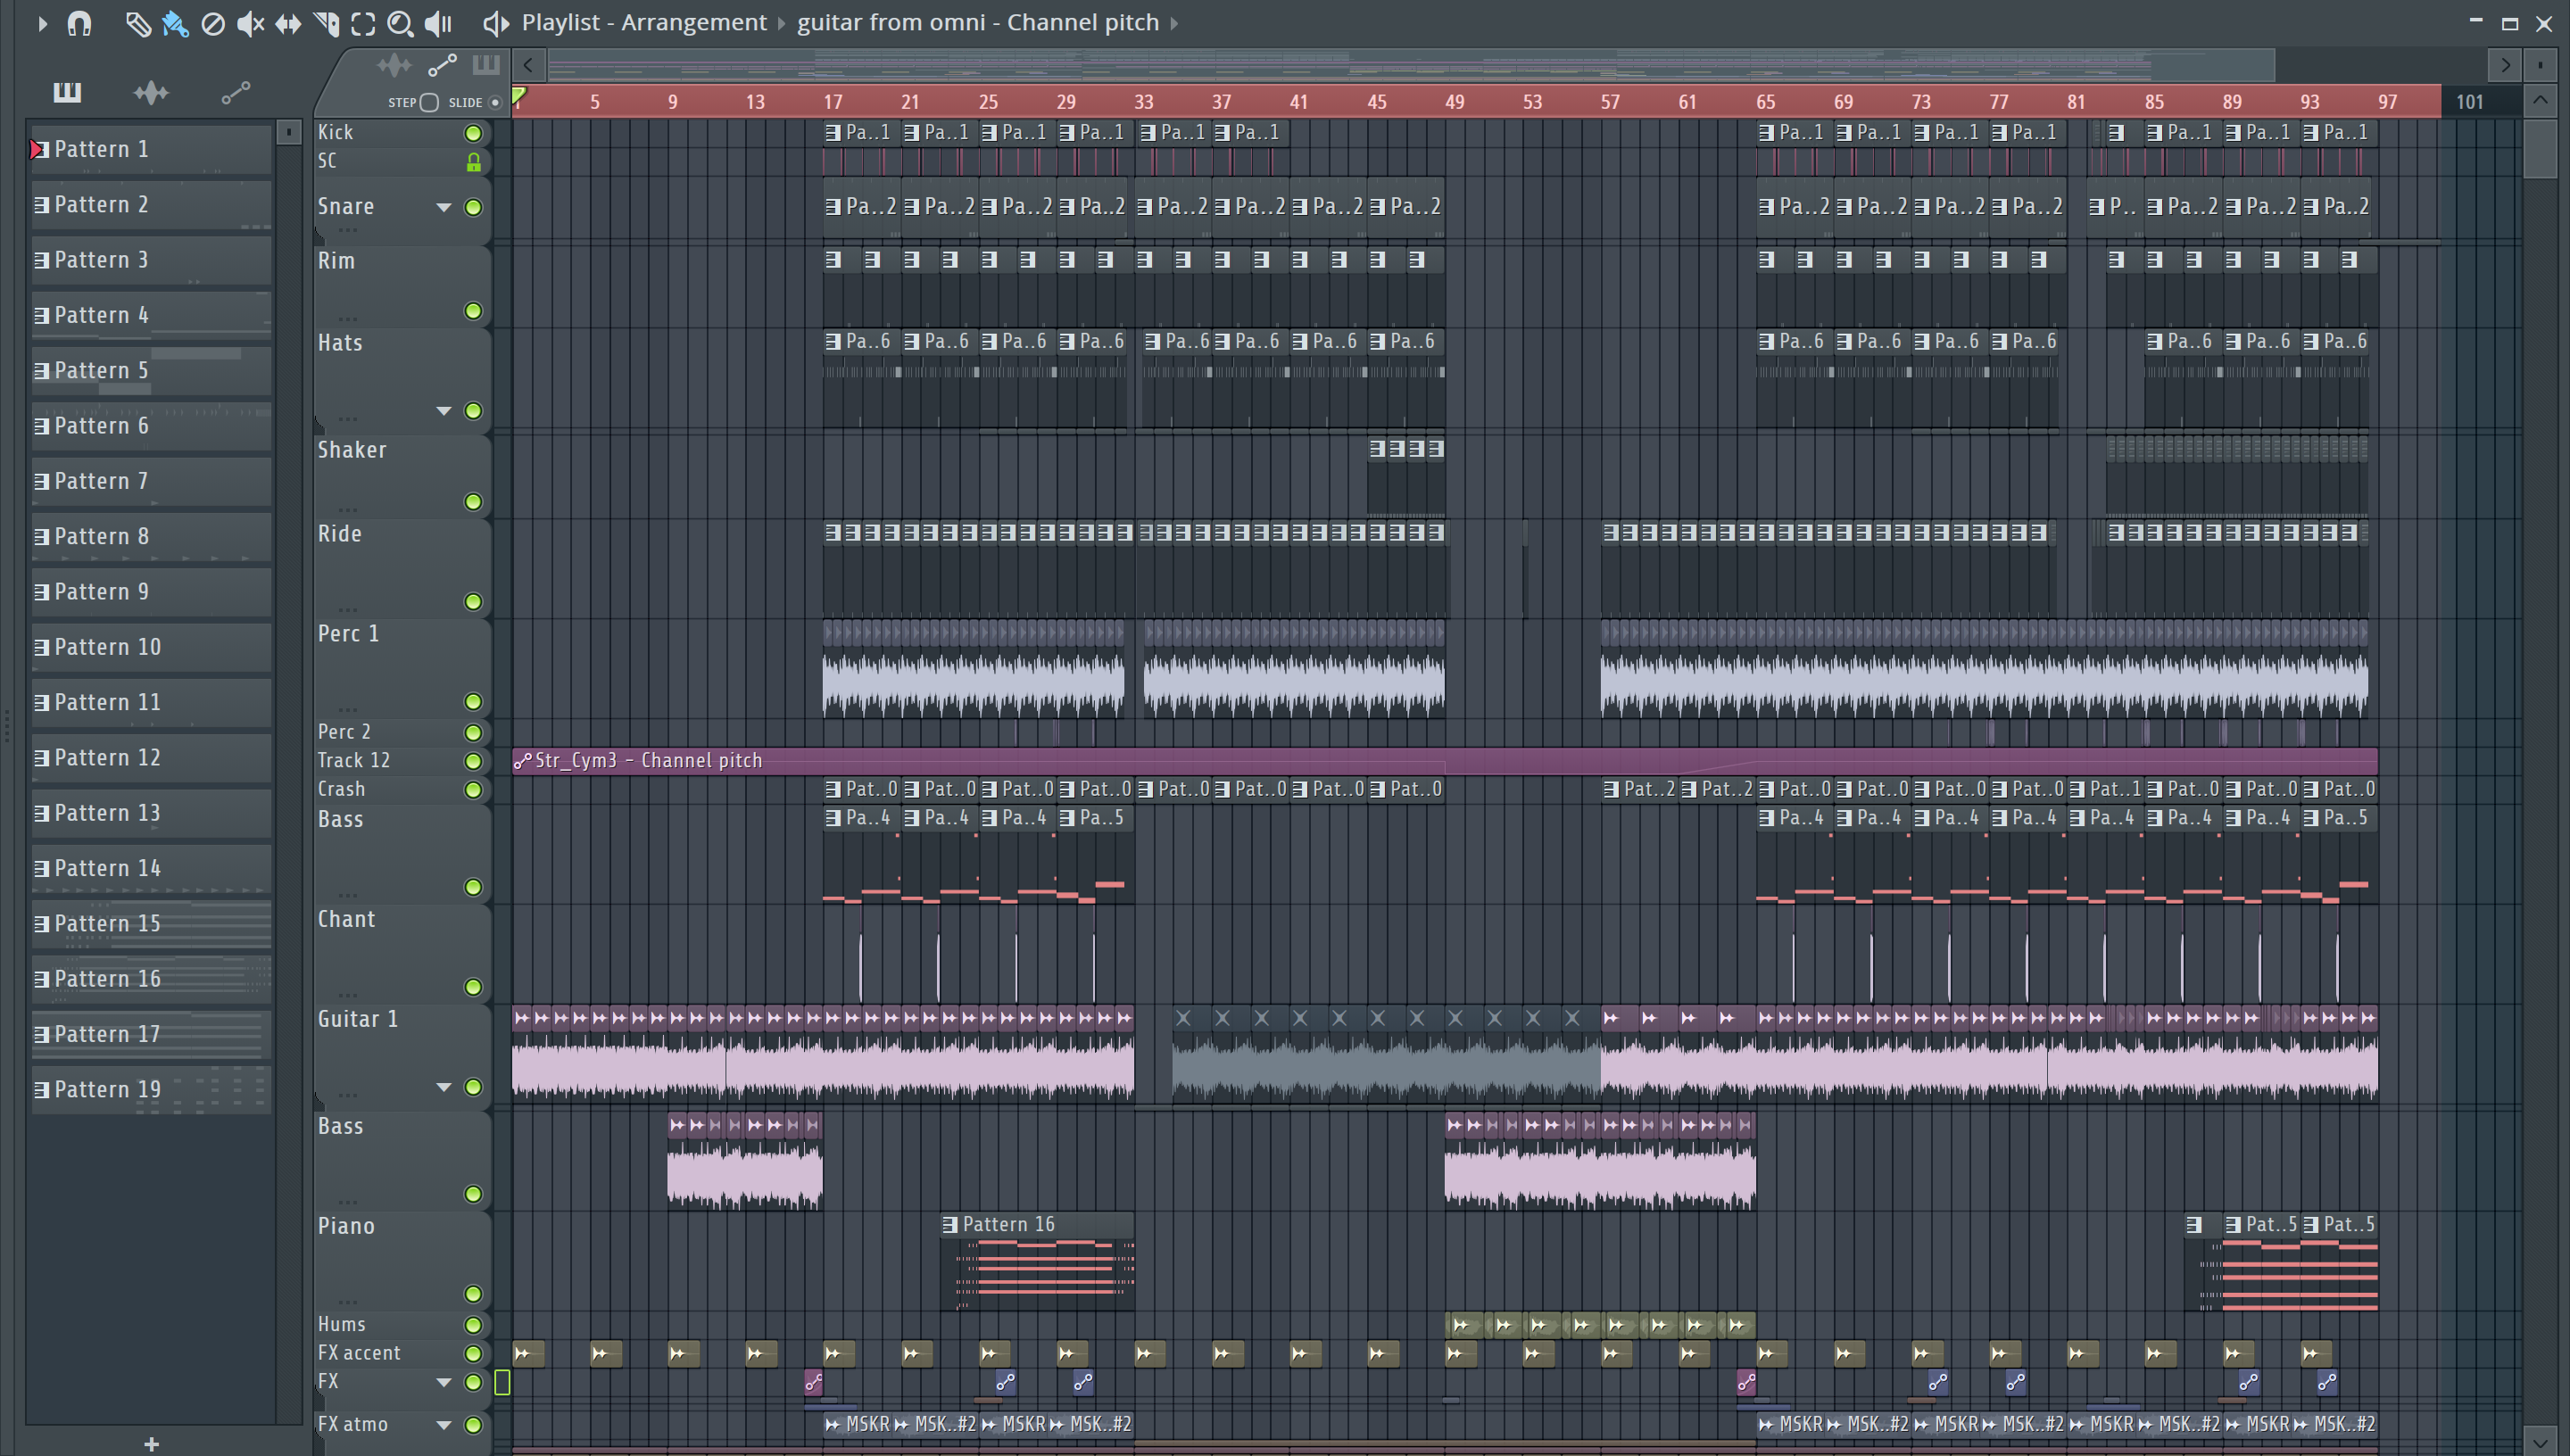2570x1456 pixels.
Task: Choose the Select marquee tool
Action: click(363, 23)
